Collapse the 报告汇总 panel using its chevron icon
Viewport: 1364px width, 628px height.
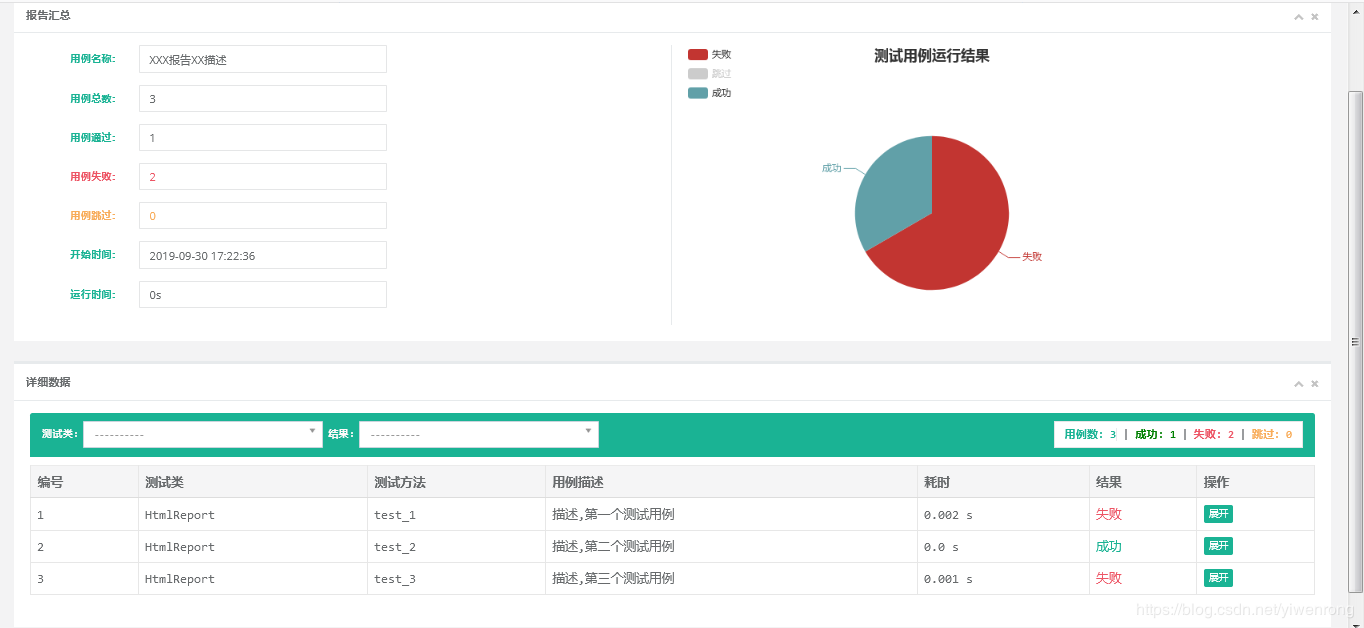(1298, 16)
